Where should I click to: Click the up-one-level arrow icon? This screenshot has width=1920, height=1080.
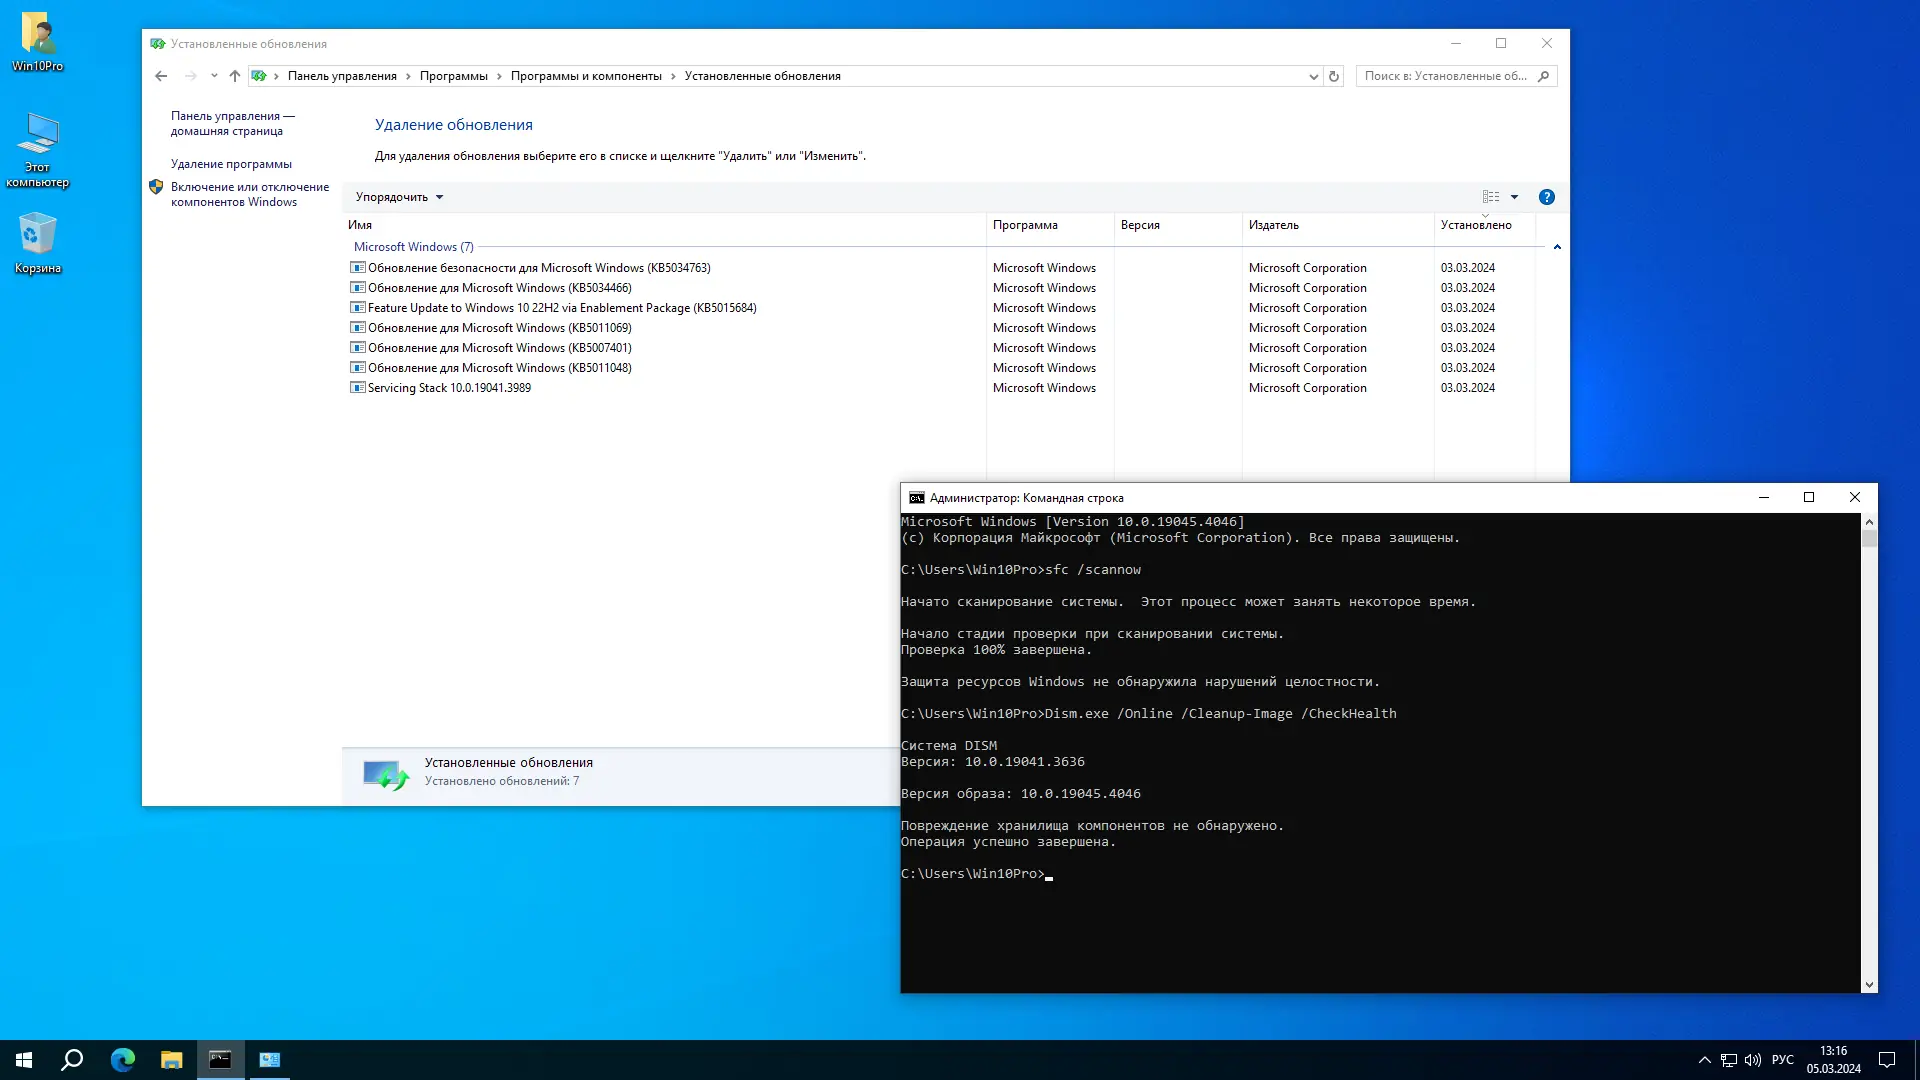coord(234,76)
